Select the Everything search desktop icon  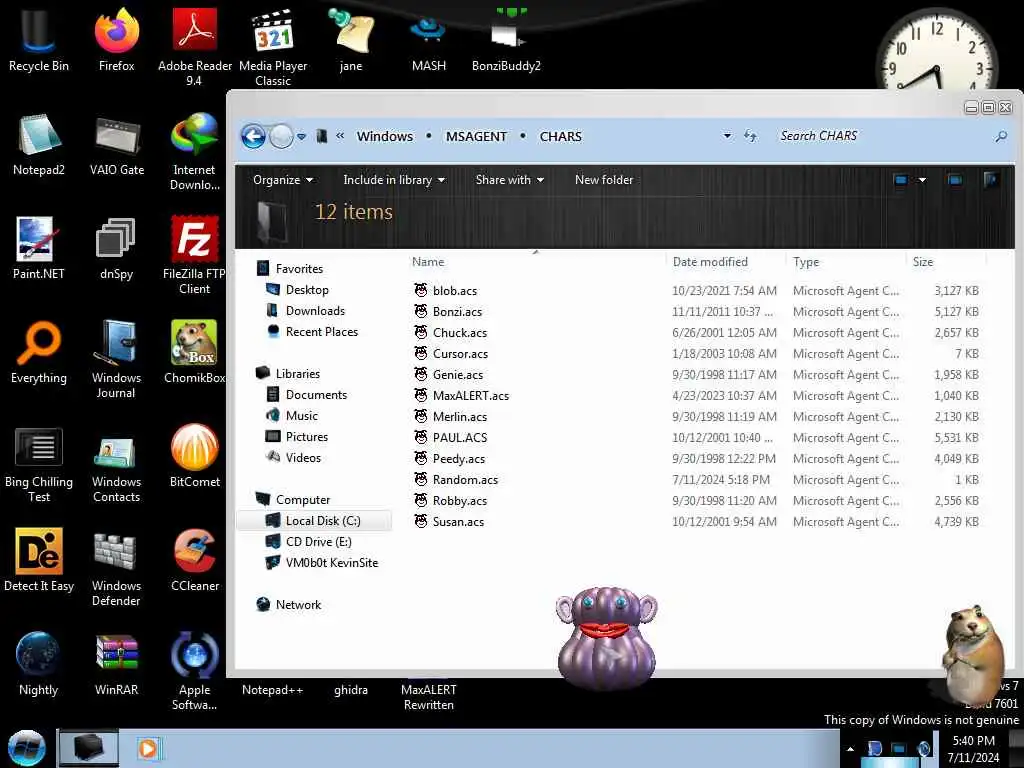[x=38, y=353]
